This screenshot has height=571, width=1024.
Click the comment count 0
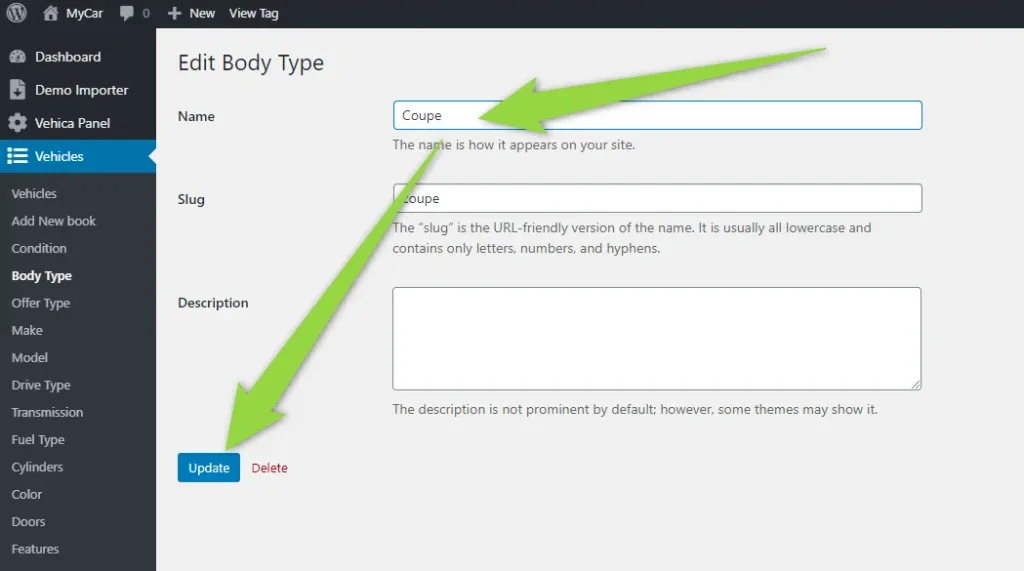[146, 14]
